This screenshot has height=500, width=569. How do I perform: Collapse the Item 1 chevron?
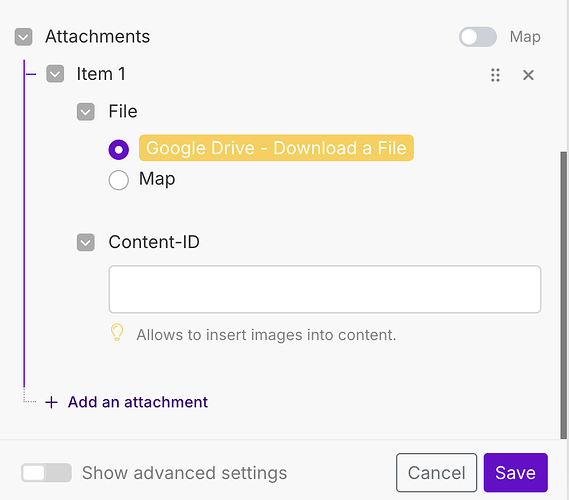(x=55, y=74)
